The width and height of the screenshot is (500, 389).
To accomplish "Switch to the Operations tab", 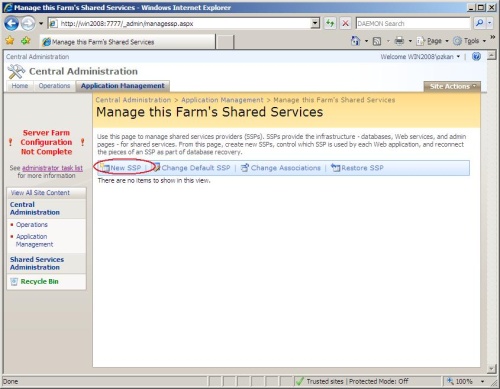I will pos(54,86).
